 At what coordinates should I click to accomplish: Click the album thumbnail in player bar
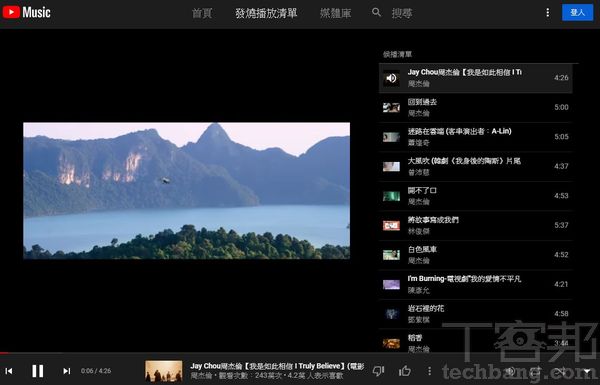(163, 371)
